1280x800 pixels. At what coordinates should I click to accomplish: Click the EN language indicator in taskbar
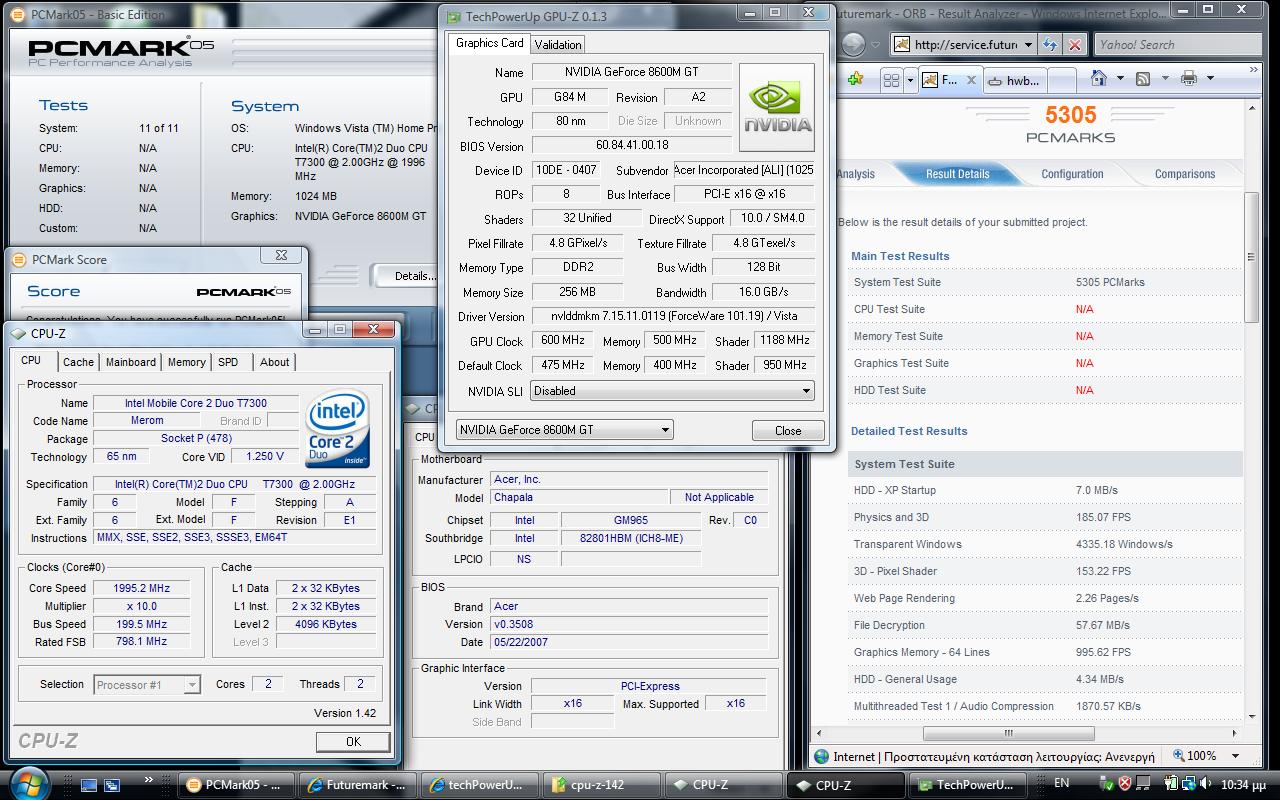[1062, 783]
